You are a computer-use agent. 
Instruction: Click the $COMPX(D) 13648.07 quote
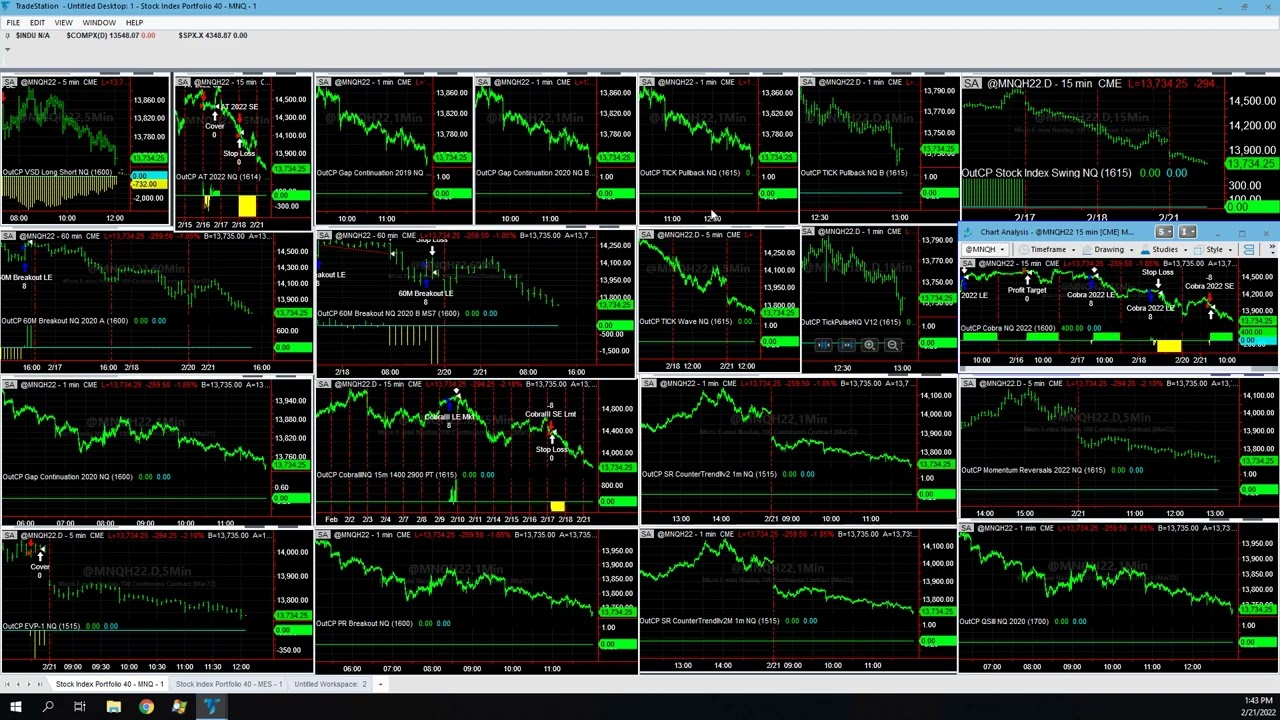pyautogui.click(x=110, y=35)
